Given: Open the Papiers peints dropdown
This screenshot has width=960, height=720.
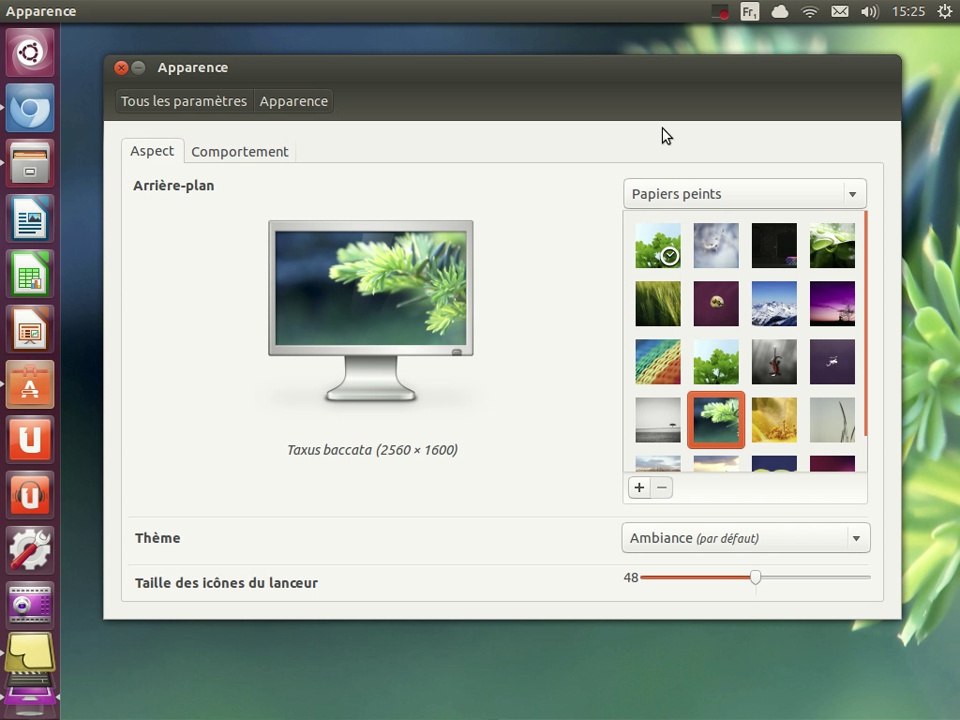Looking at the screenshot, I should pyautogui.click(x=744, y=193).
